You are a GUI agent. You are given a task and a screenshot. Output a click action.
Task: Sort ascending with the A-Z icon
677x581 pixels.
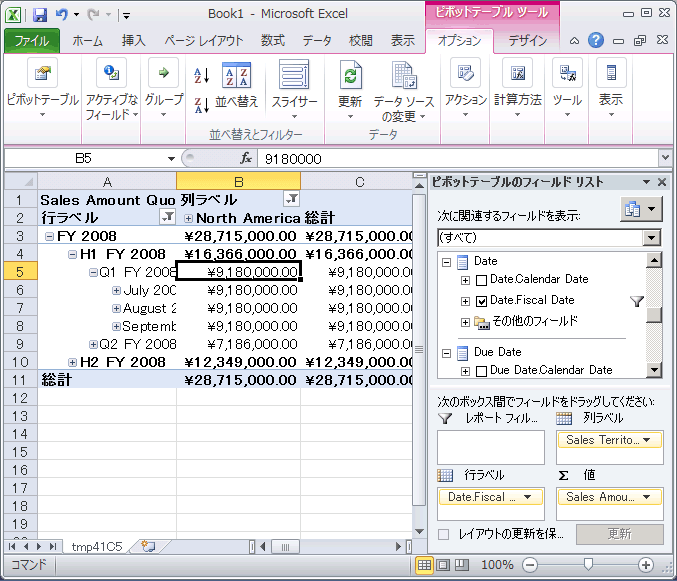tap(202, 76)
